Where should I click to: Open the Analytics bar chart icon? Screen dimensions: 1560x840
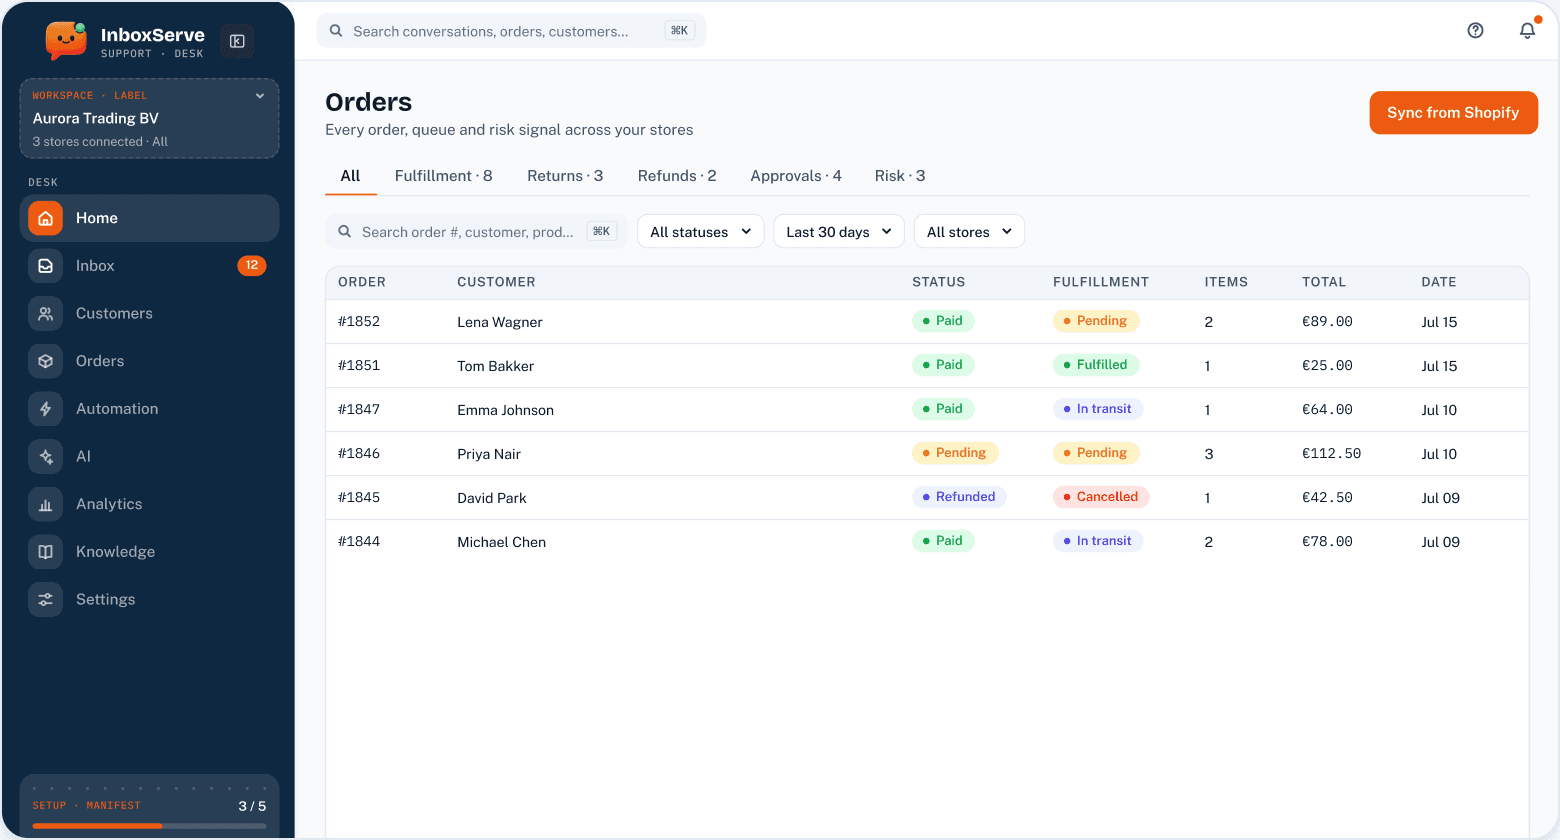coord(45,504)
